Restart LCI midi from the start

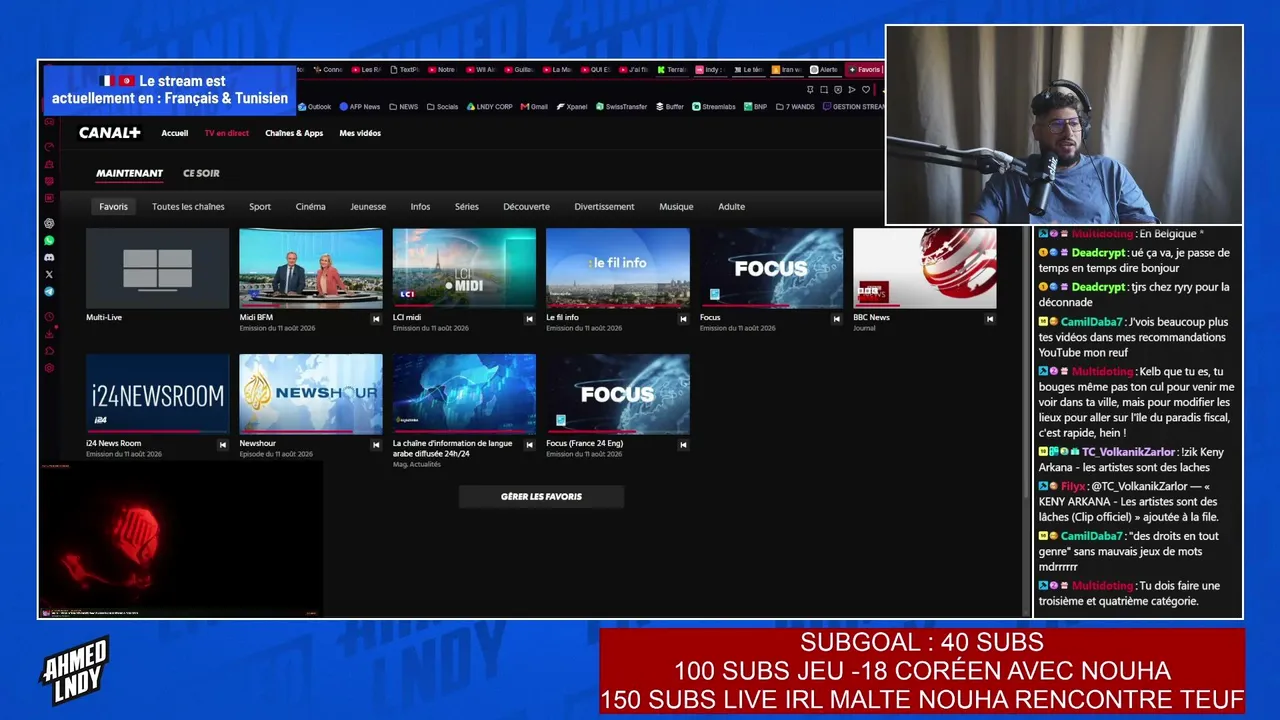pyautogui.click(x=530, y=319)
